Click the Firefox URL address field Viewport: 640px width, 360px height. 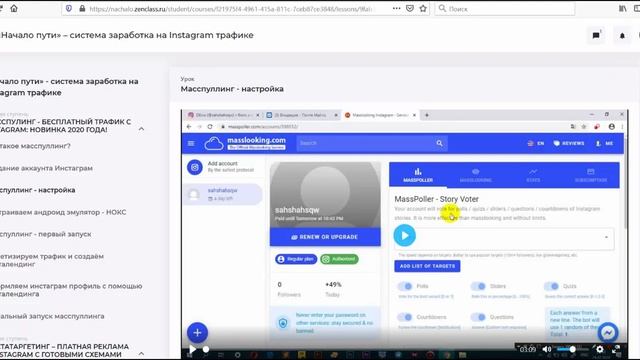(x=231, y=9)
